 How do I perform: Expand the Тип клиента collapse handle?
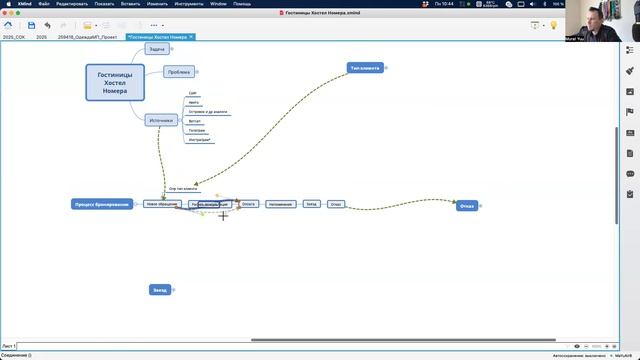tap(386, 68)
